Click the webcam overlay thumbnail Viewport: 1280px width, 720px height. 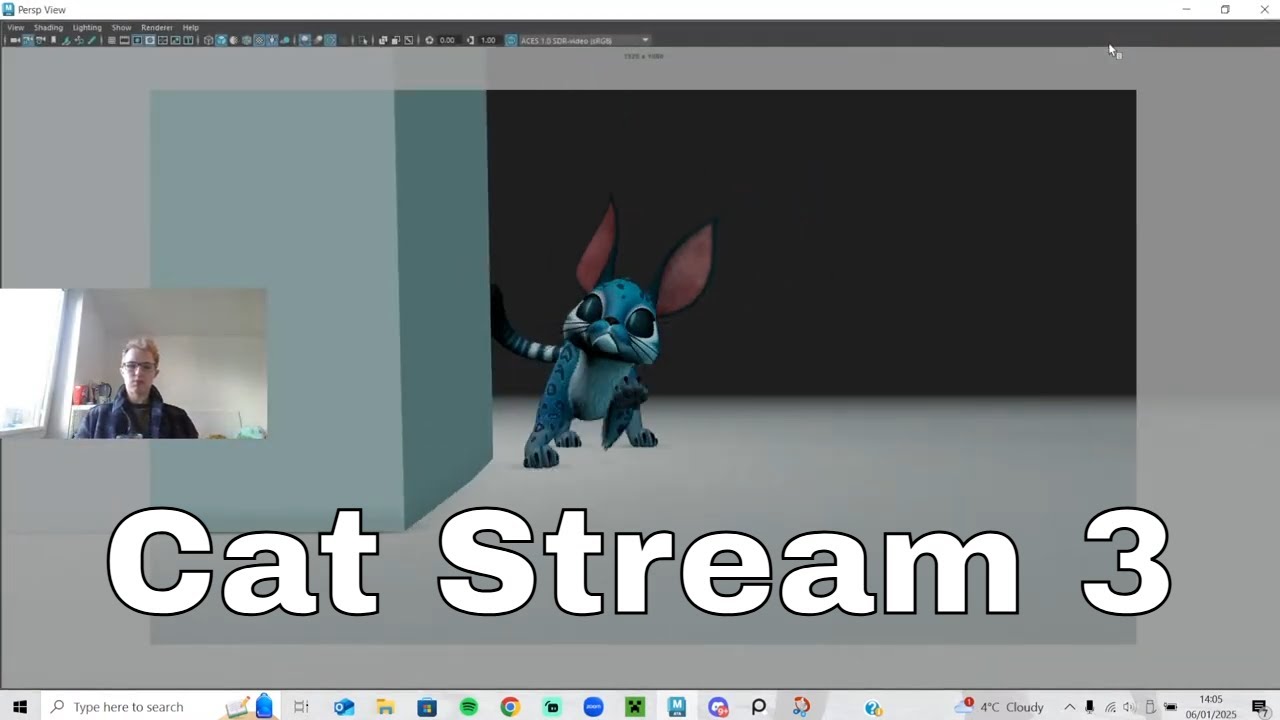point(133,364)
